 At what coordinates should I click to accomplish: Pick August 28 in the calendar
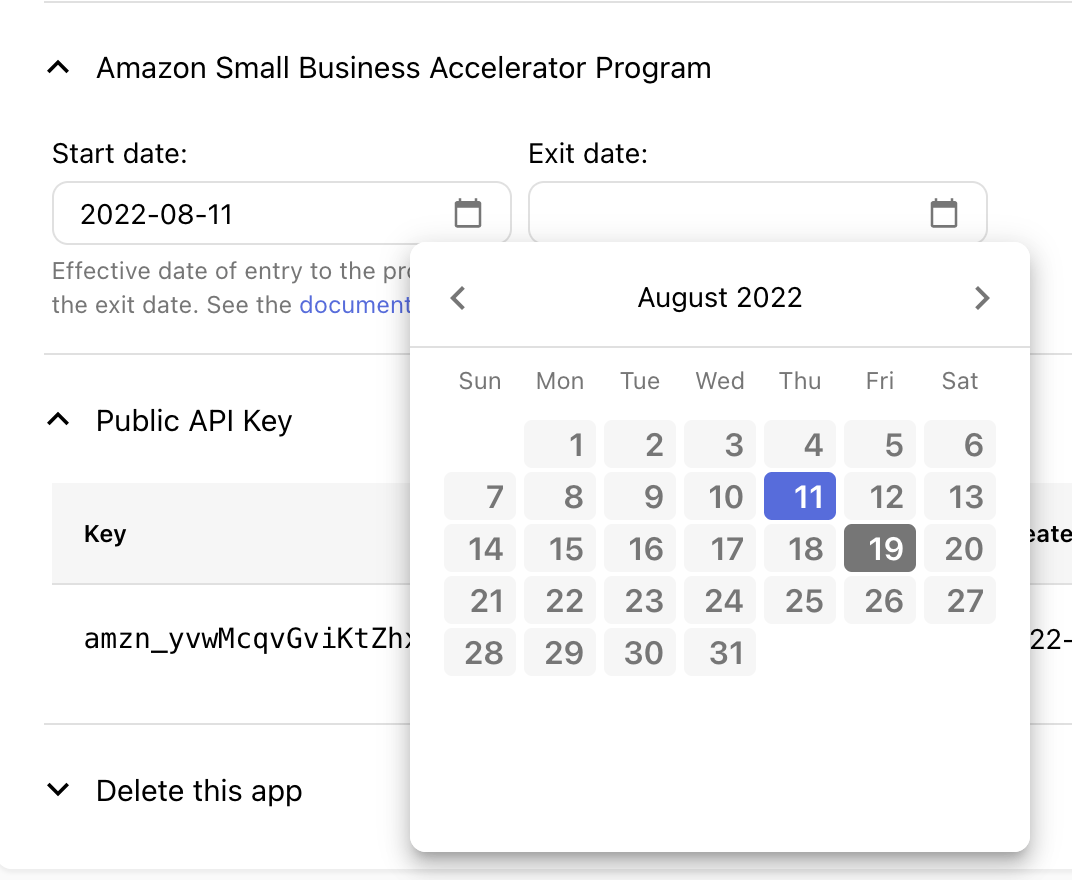pos(480,653)
